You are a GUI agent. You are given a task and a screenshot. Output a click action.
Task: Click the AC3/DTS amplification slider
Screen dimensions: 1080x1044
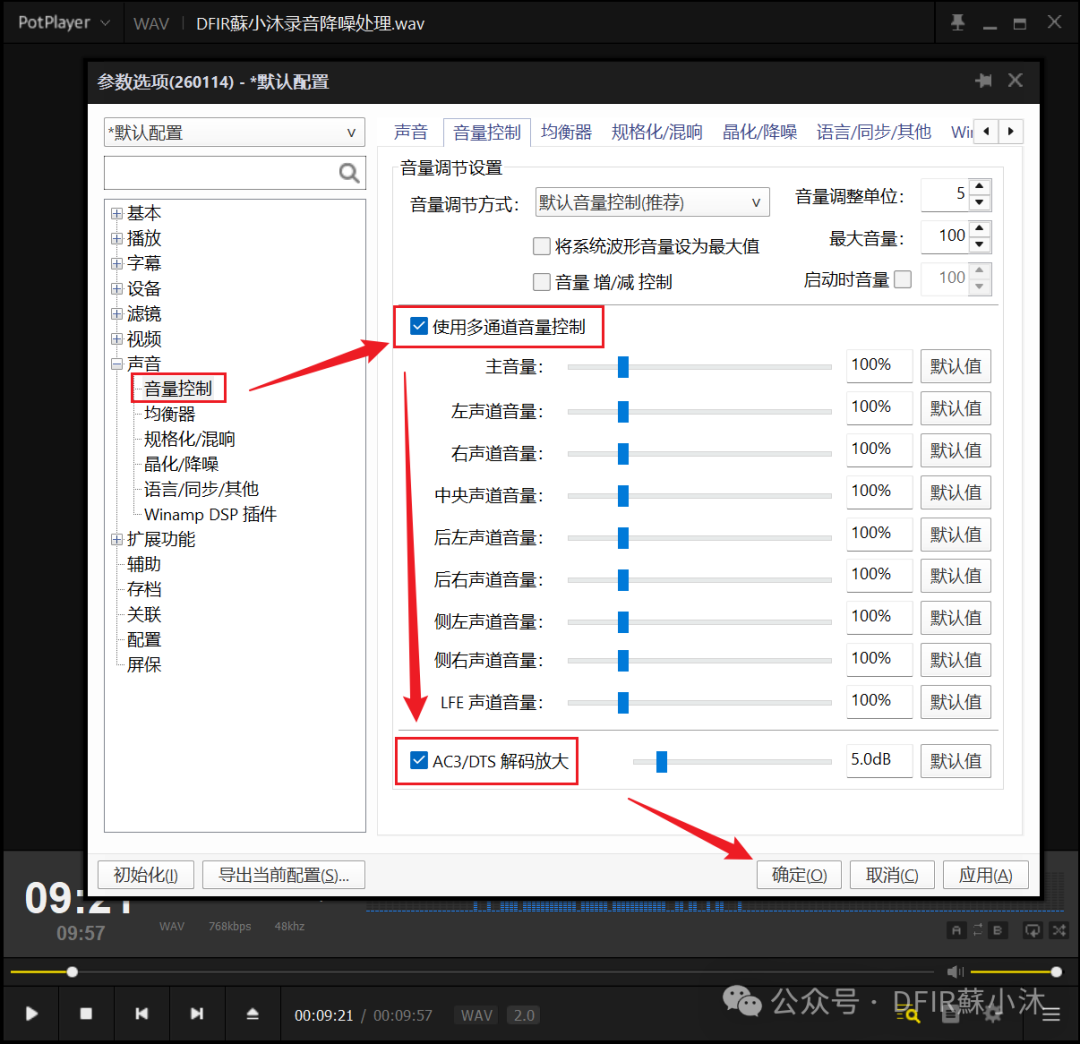coord(661,761)
